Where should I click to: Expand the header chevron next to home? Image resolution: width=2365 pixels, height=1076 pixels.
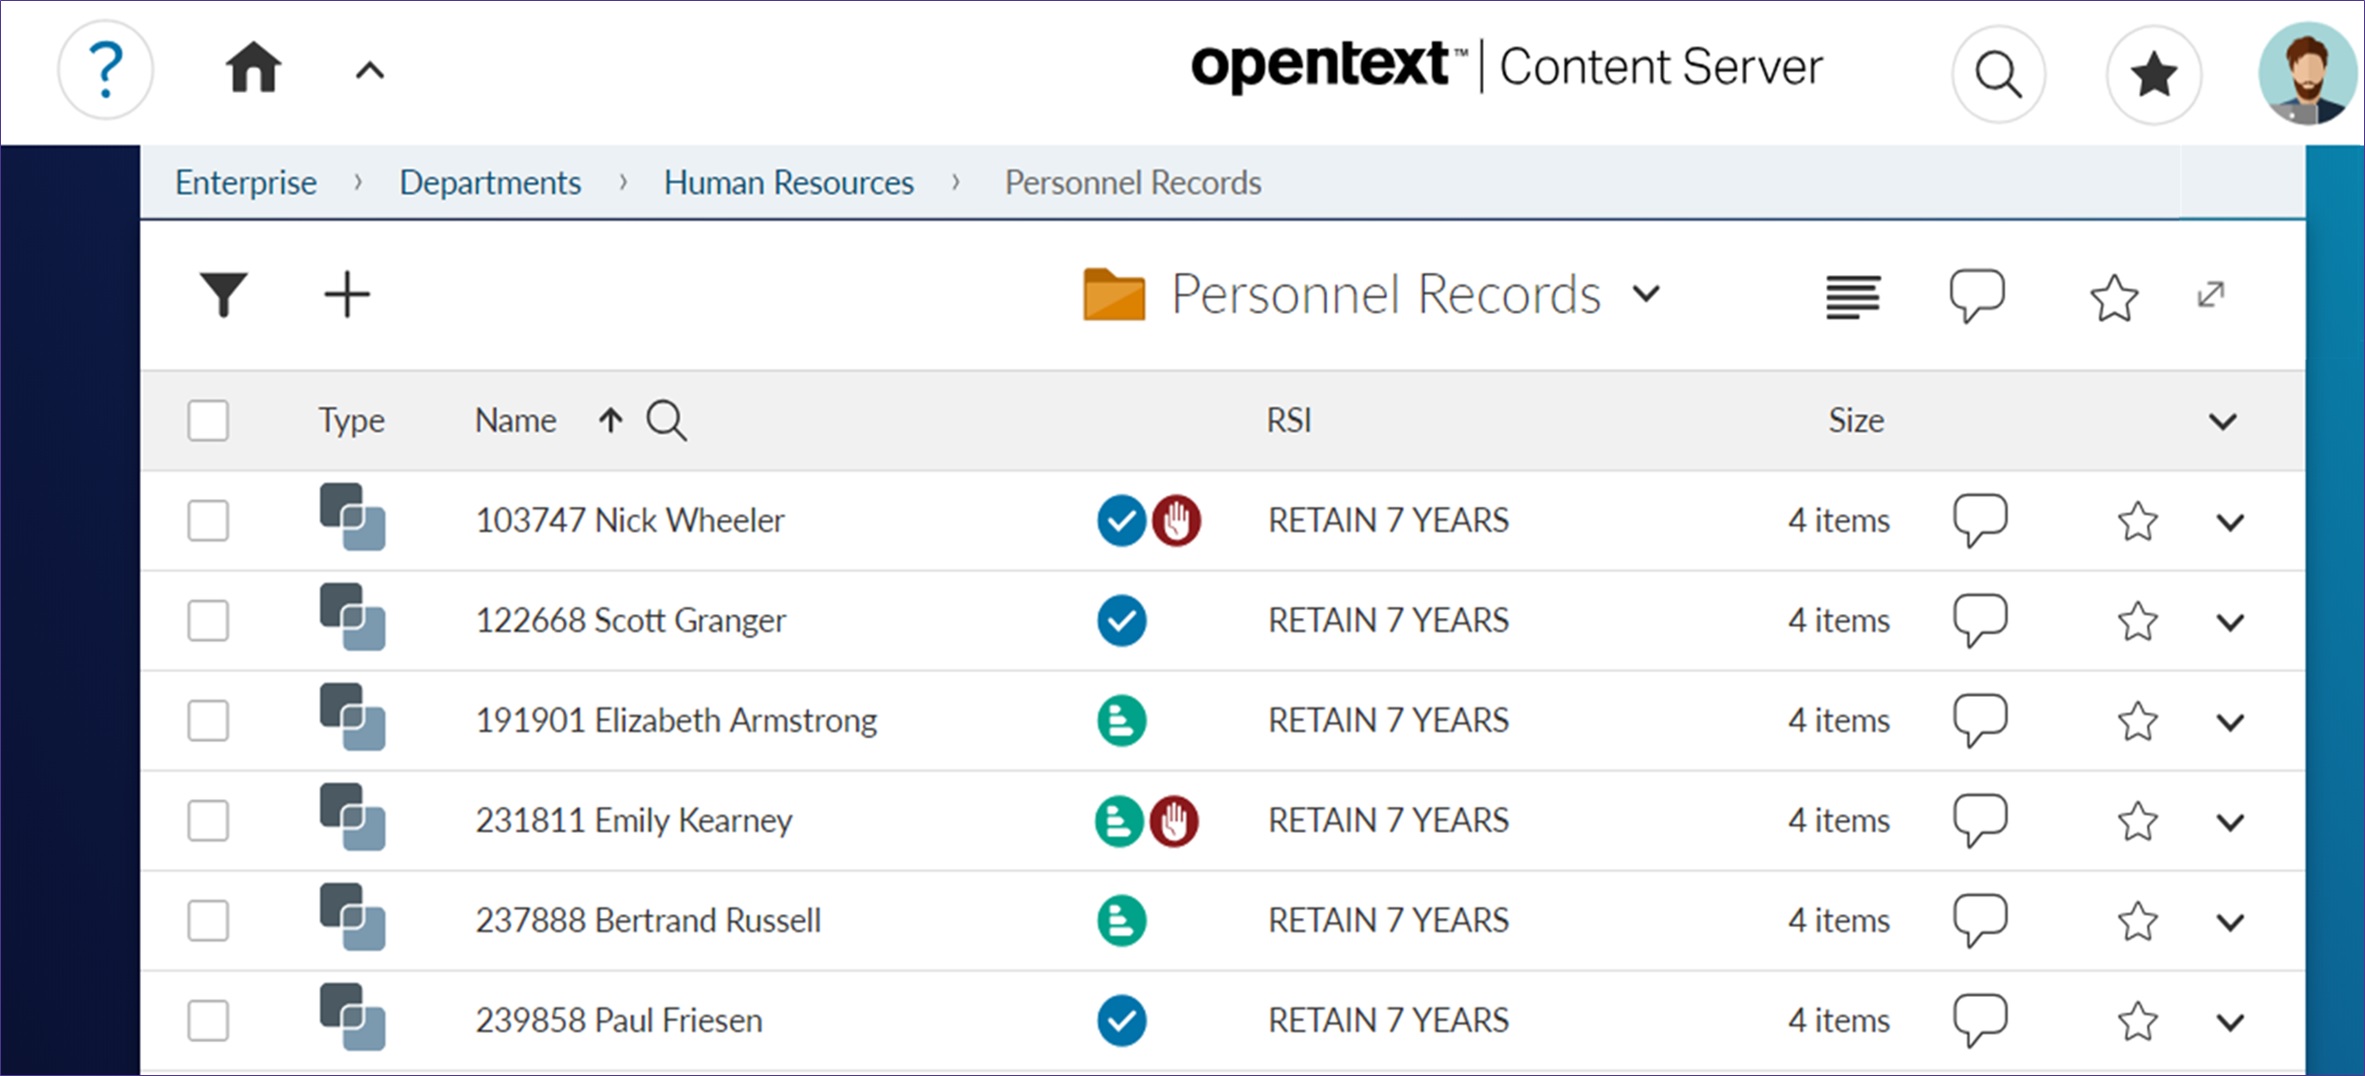[370, 70]
